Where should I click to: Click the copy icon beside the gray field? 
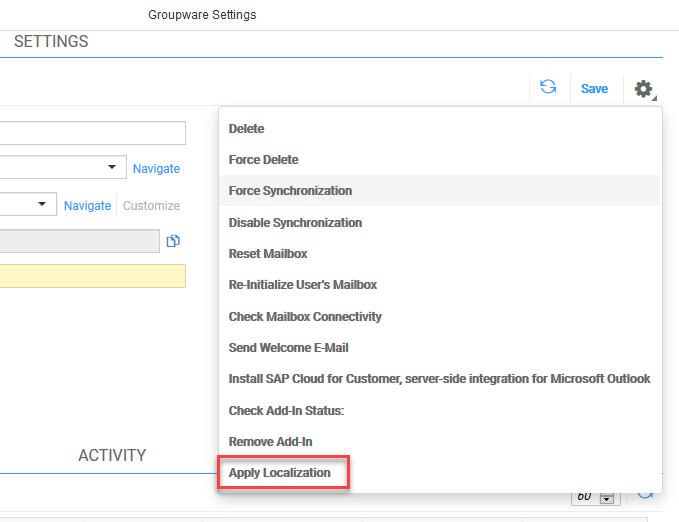tap(173, 241)
